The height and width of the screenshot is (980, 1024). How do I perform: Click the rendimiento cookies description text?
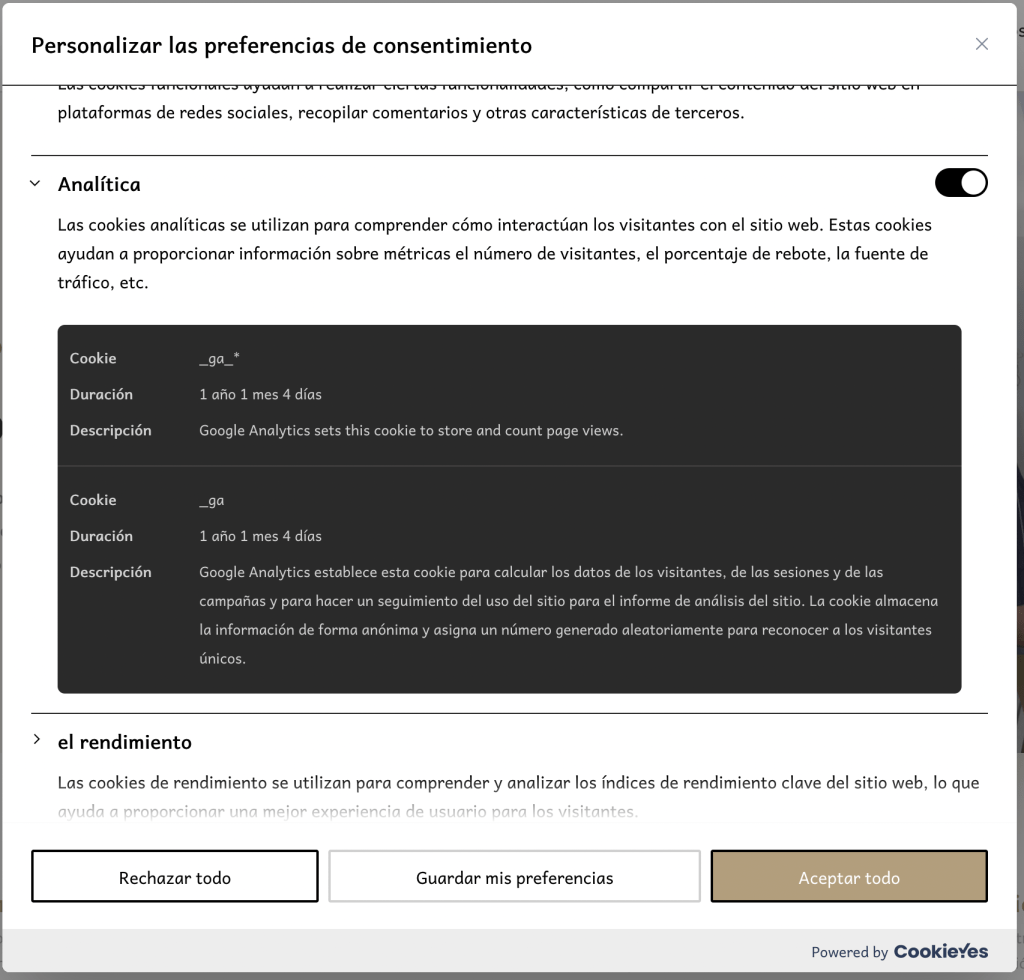click(x=519, y=797)
